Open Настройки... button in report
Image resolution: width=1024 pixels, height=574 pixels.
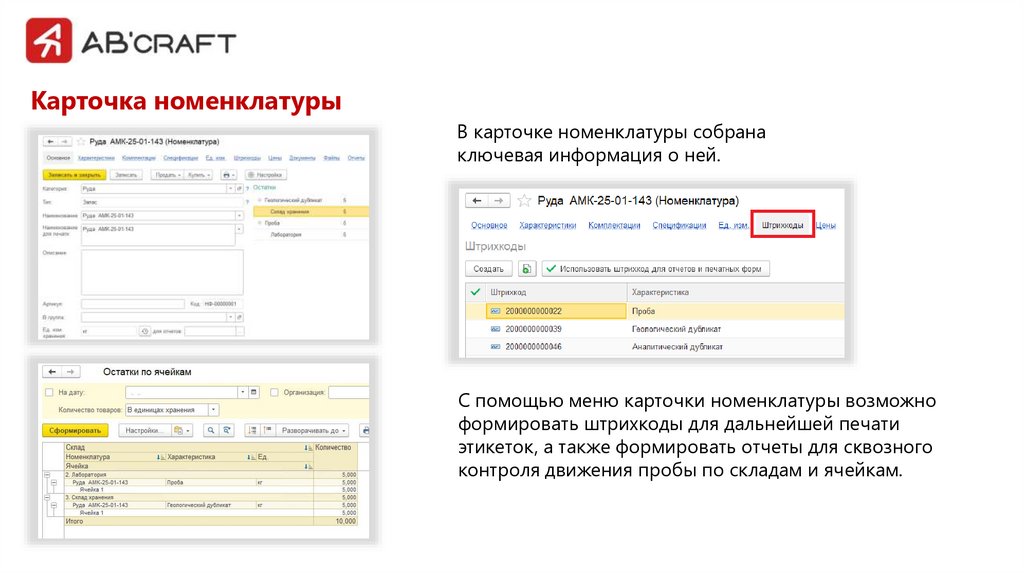point(145,430)
